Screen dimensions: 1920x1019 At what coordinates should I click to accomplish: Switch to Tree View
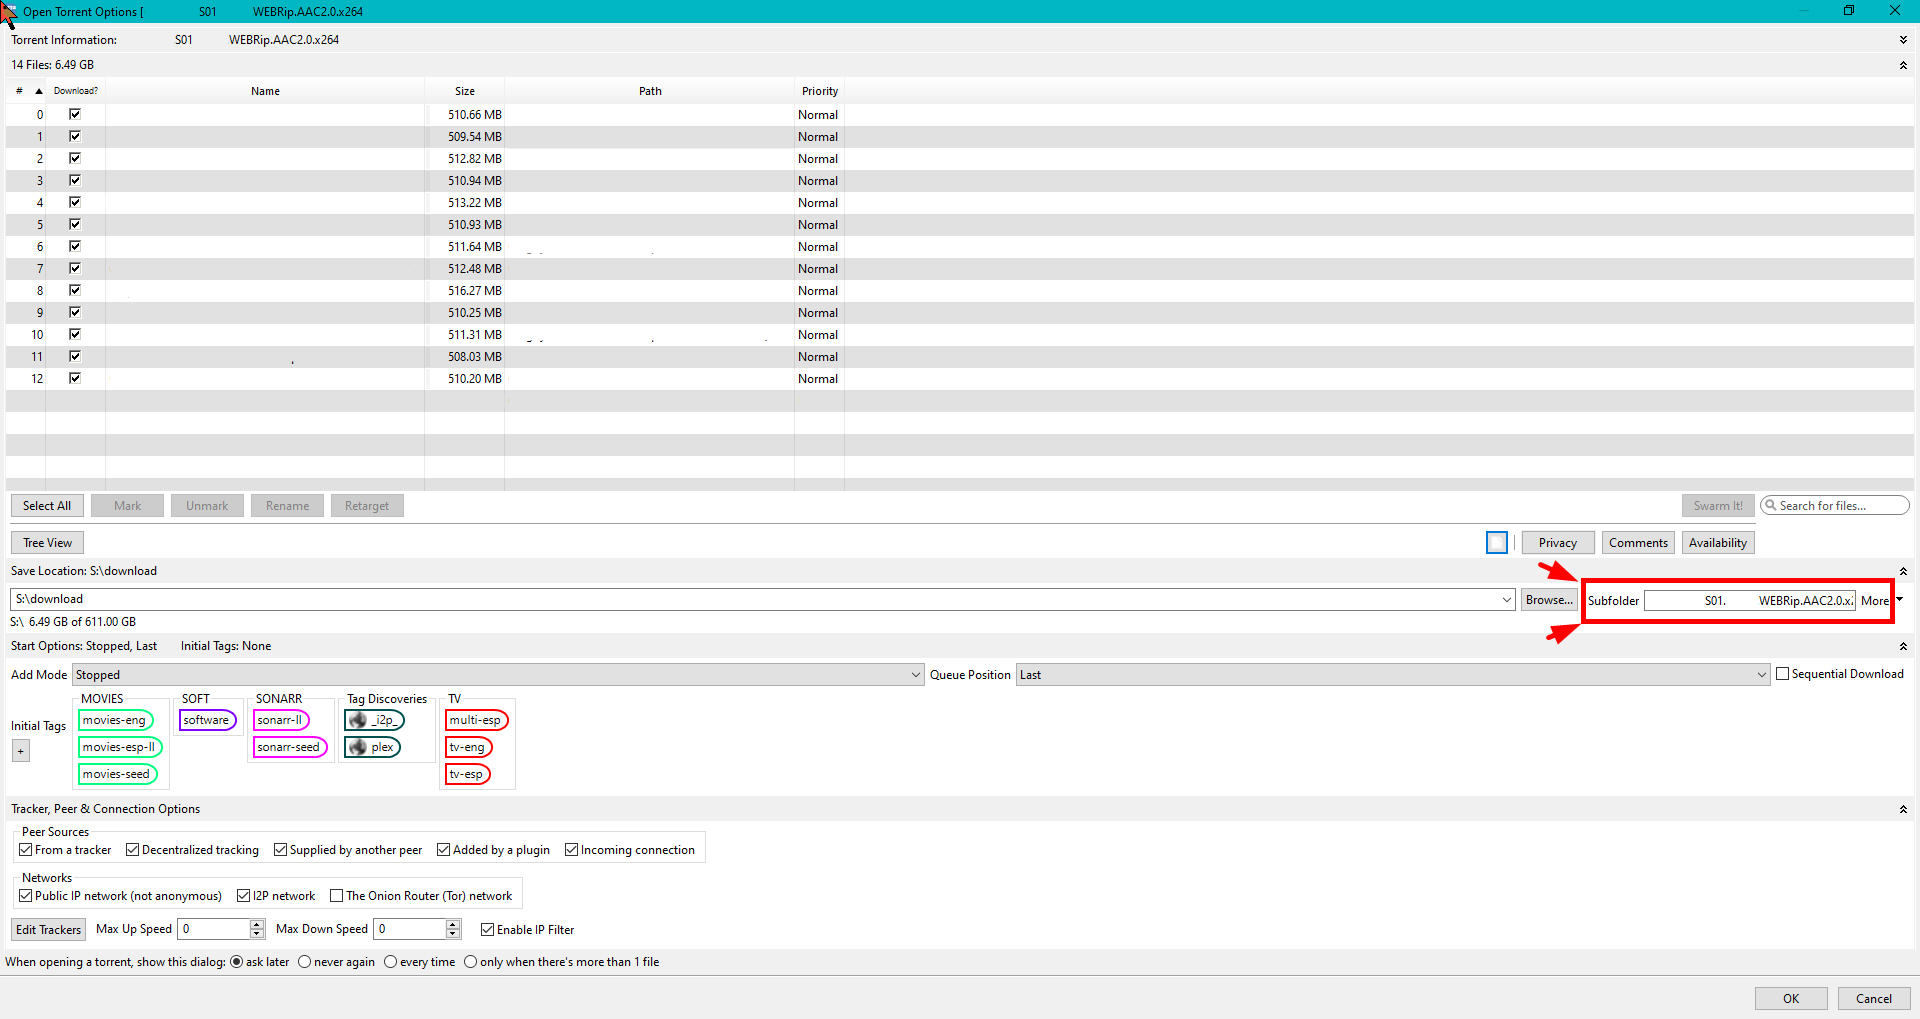(x=47, y=543)
